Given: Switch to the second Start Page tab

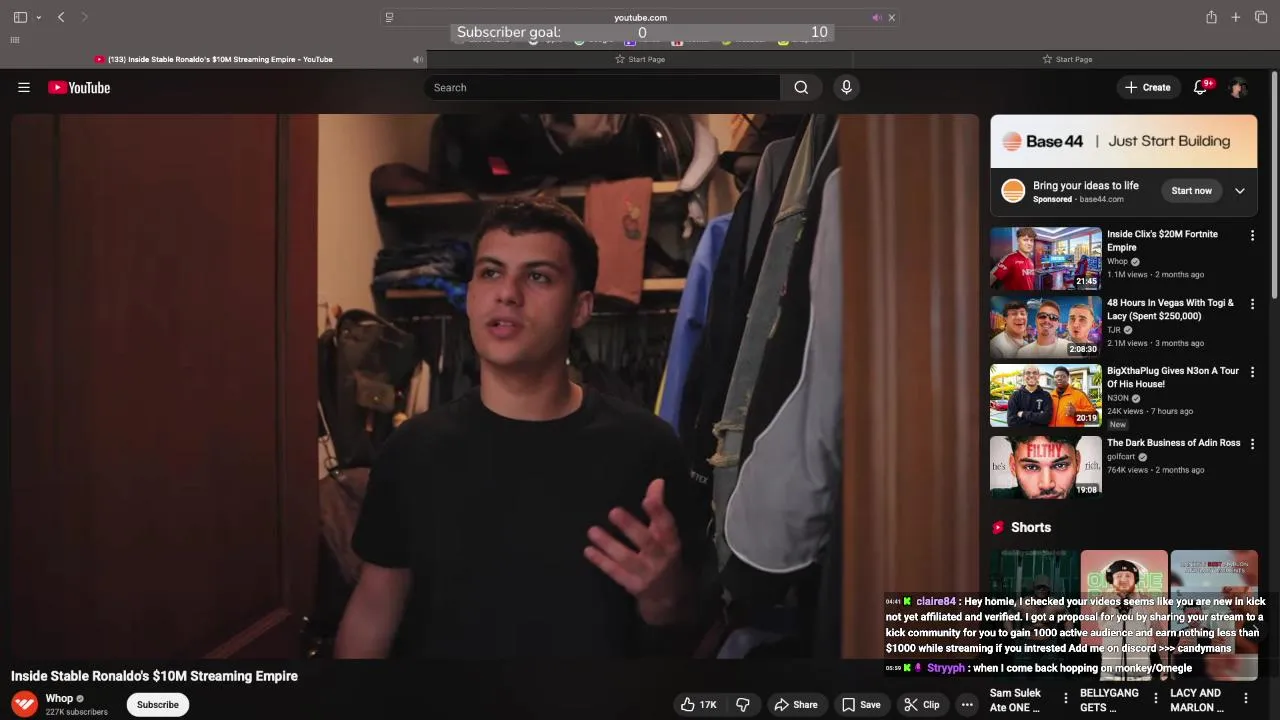Looking at the screenshot, I should coord(1067,59).
